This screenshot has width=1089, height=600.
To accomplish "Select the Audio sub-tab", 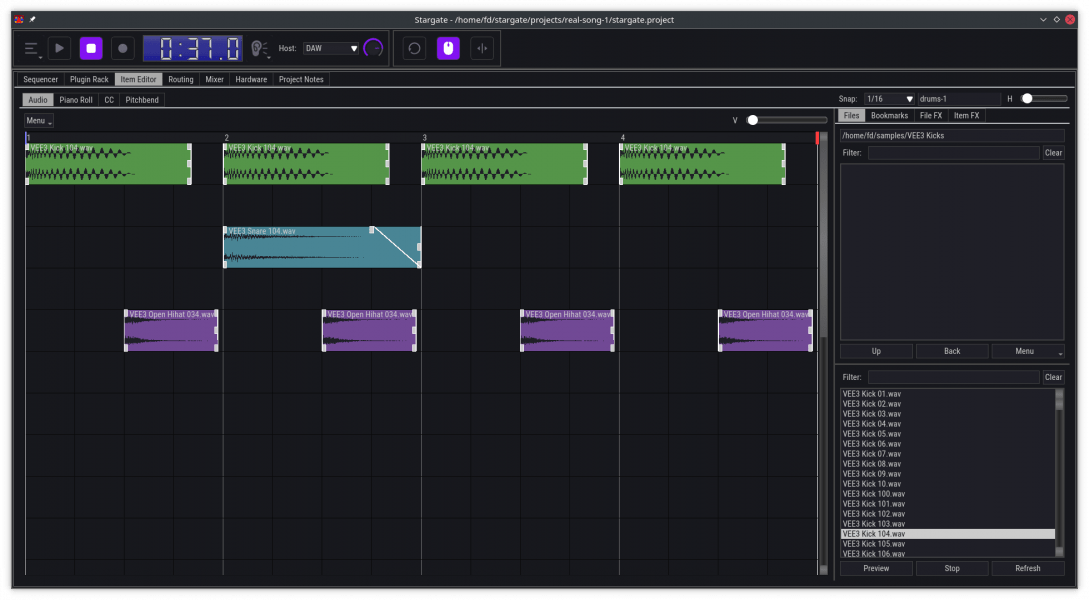I will 38,100.
